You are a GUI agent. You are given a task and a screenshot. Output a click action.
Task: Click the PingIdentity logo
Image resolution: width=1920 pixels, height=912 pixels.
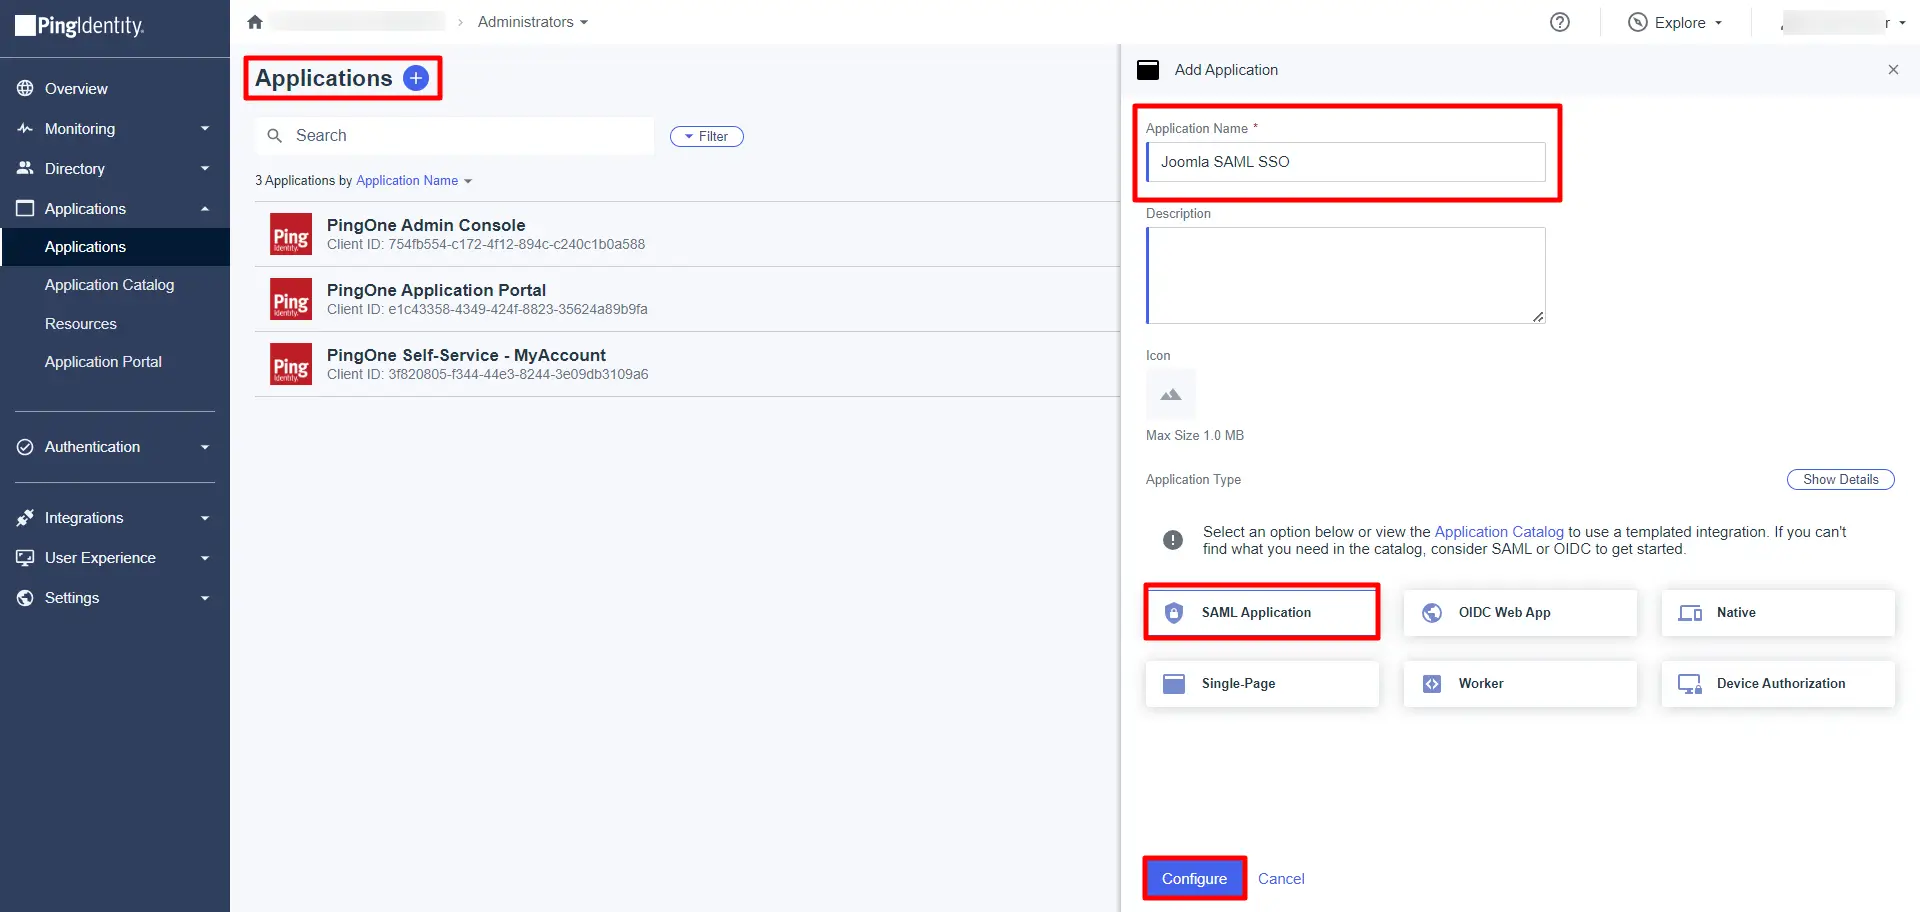coord(80,26)
